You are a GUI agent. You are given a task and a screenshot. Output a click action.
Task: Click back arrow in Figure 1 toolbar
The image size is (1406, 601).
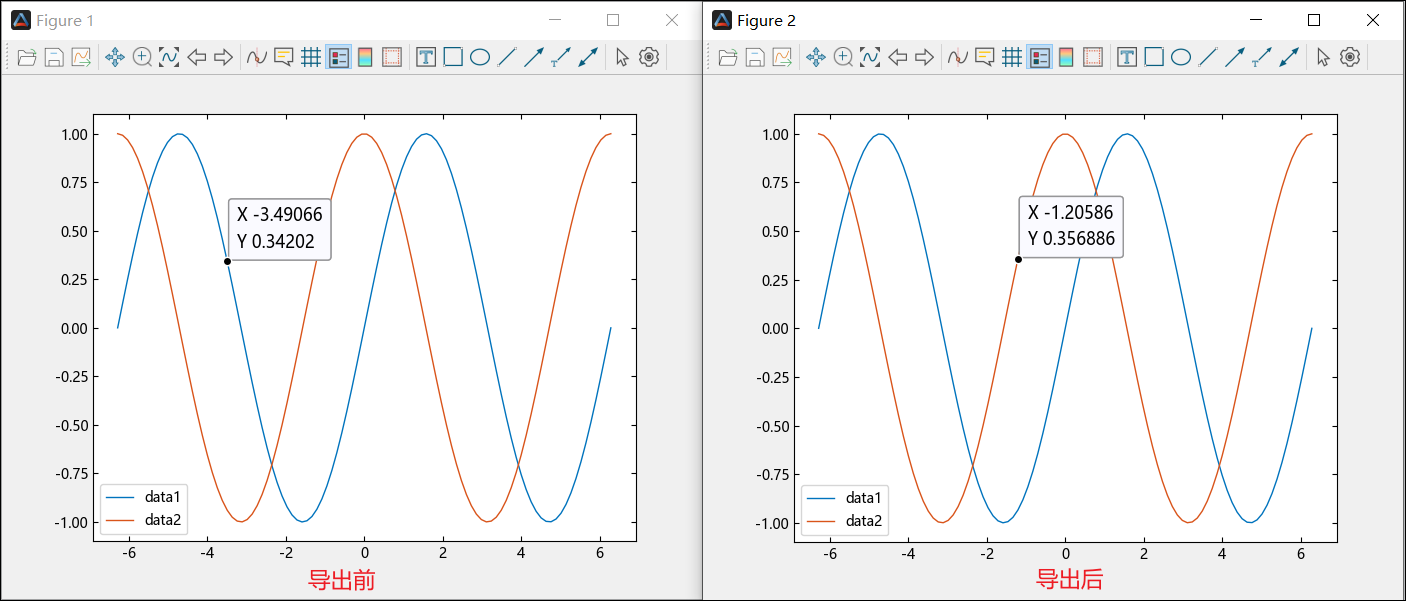coord(197,57)
